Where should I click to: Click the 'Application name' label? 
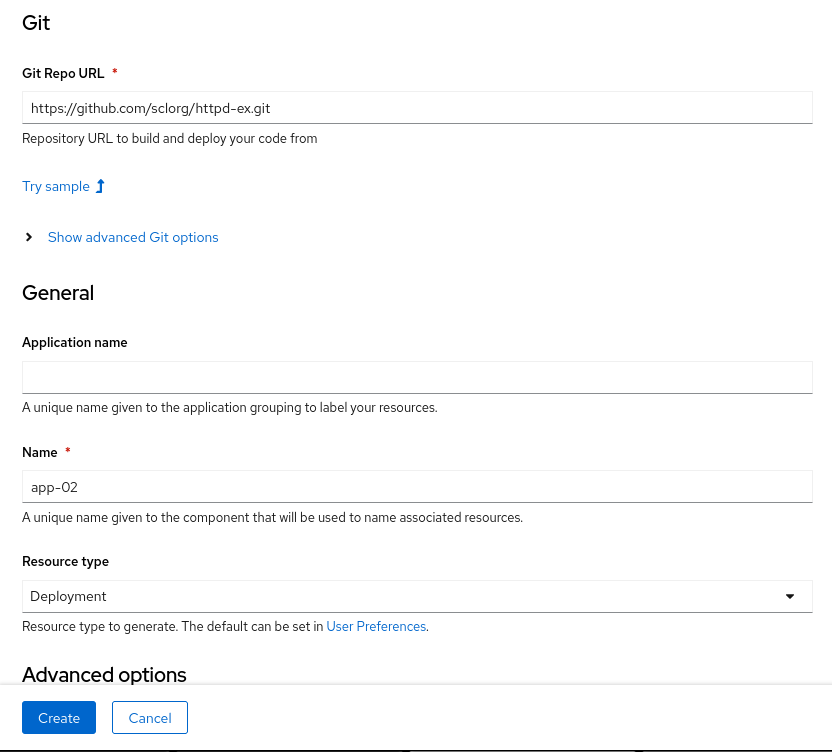coord(75,342)
